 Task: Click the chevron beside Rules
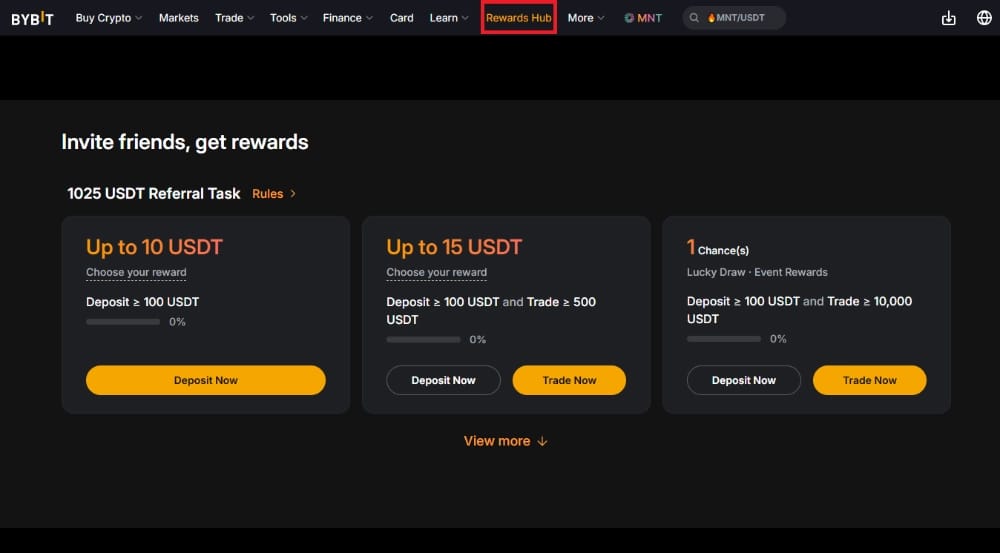pyautogui.click(x=293, y=193)
